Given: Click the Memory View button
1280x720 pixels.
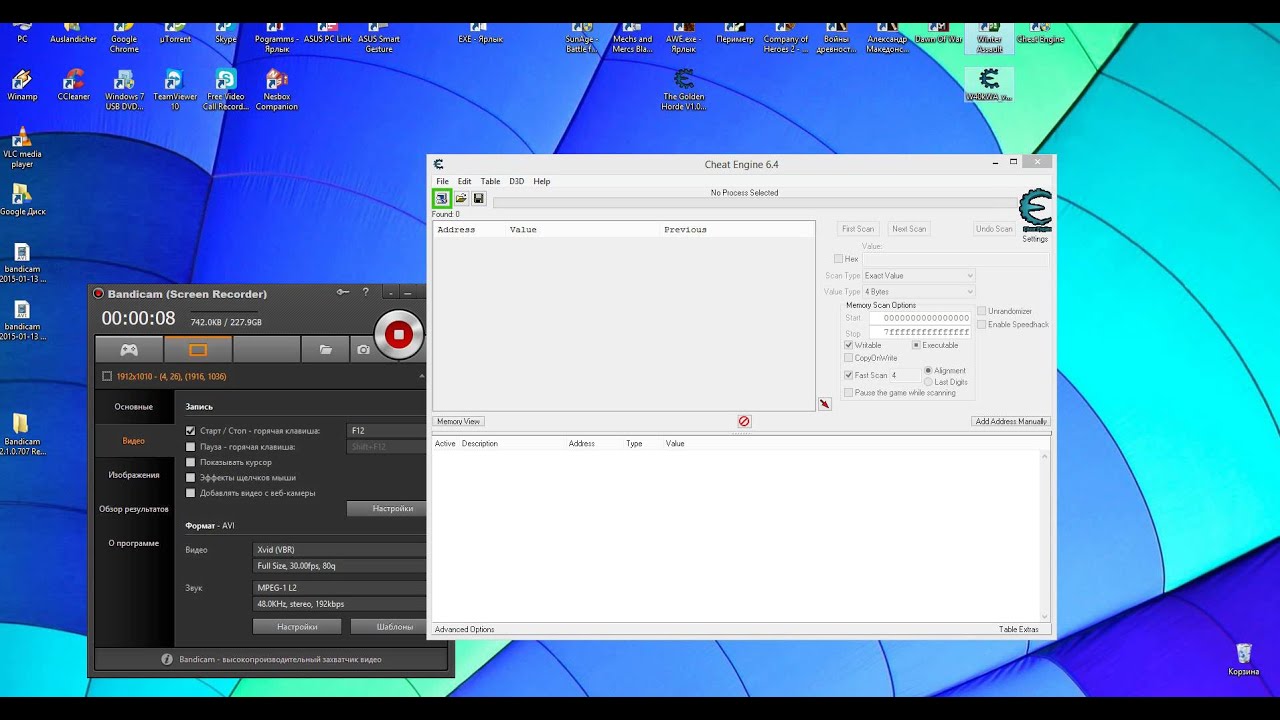Looking at the screenshot, I should 459,422.
